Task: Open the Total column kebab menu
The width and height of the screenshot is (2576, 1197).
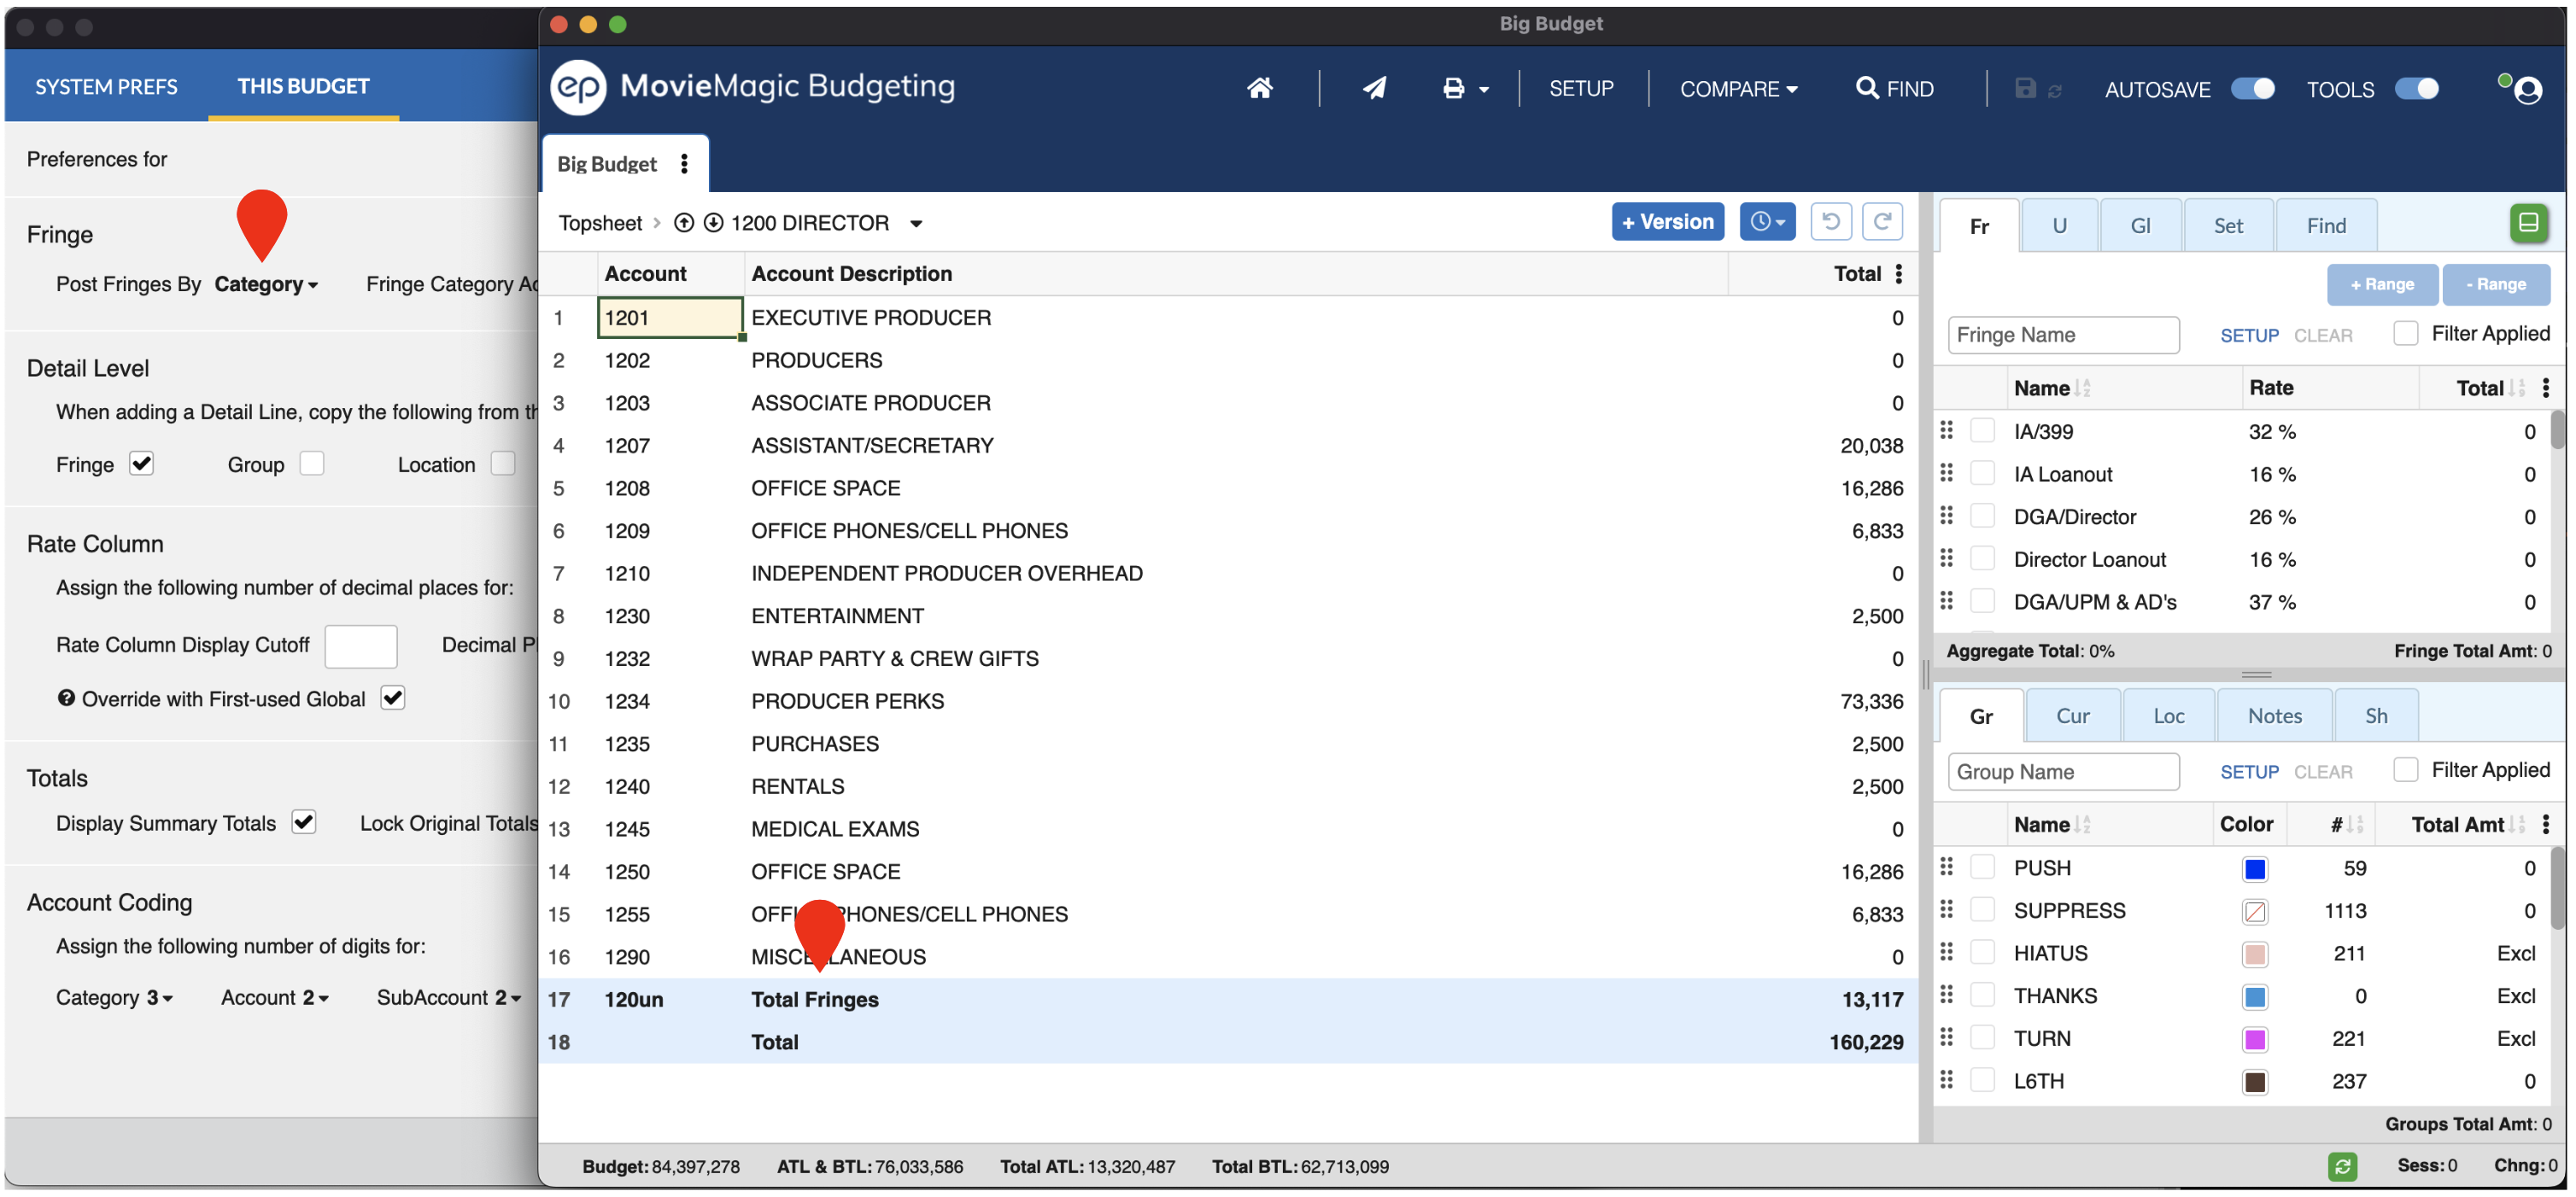Action: click(1898, 274)
